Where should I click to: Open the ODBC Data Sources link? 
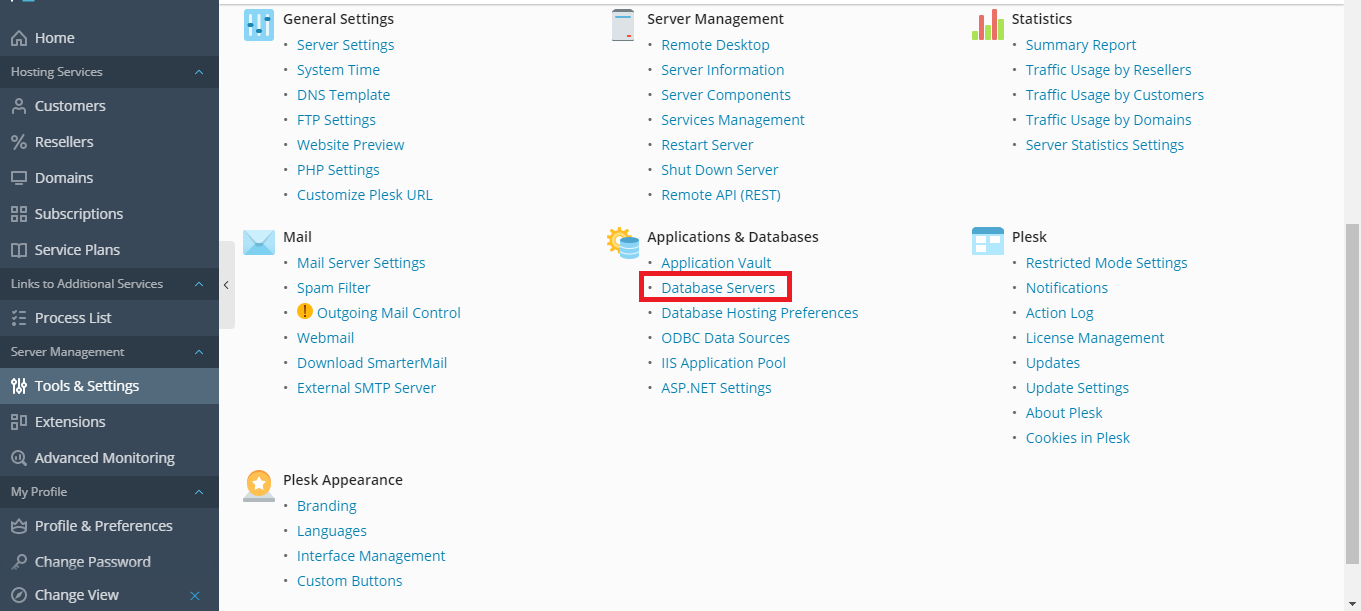725,338
